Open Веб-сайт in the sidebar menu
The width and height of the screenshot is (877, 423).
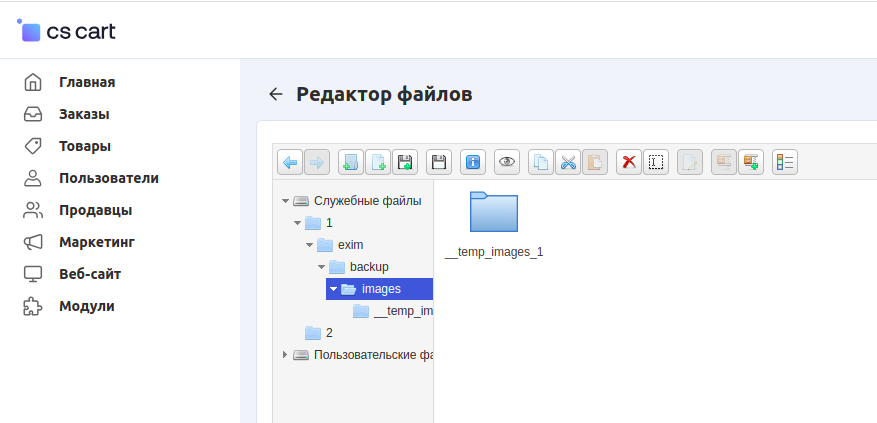click(x=90, y=274)
